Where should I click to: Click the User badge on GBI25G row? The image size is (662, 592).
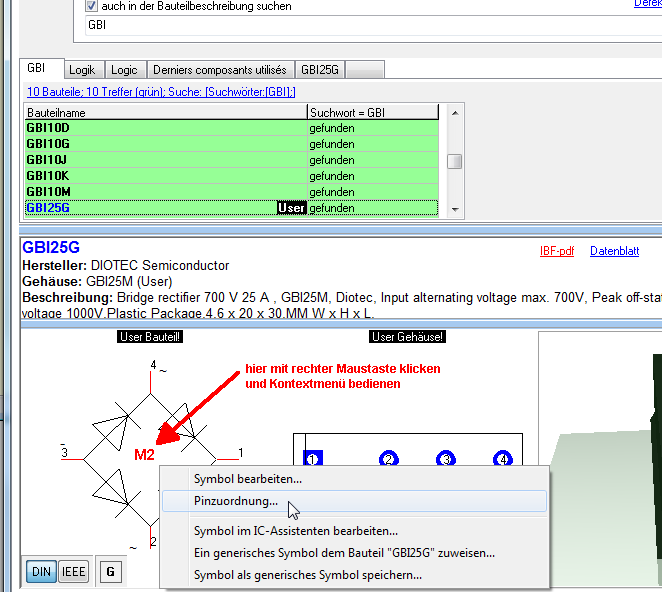click(292, 208)
